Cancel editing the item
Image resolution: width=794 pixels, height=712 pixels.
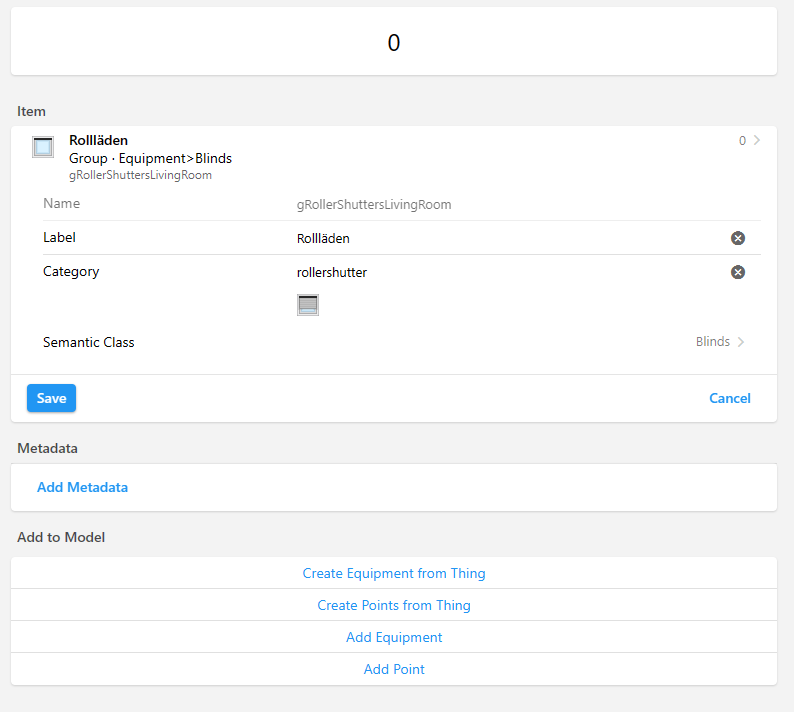click(x=729, y=398)
